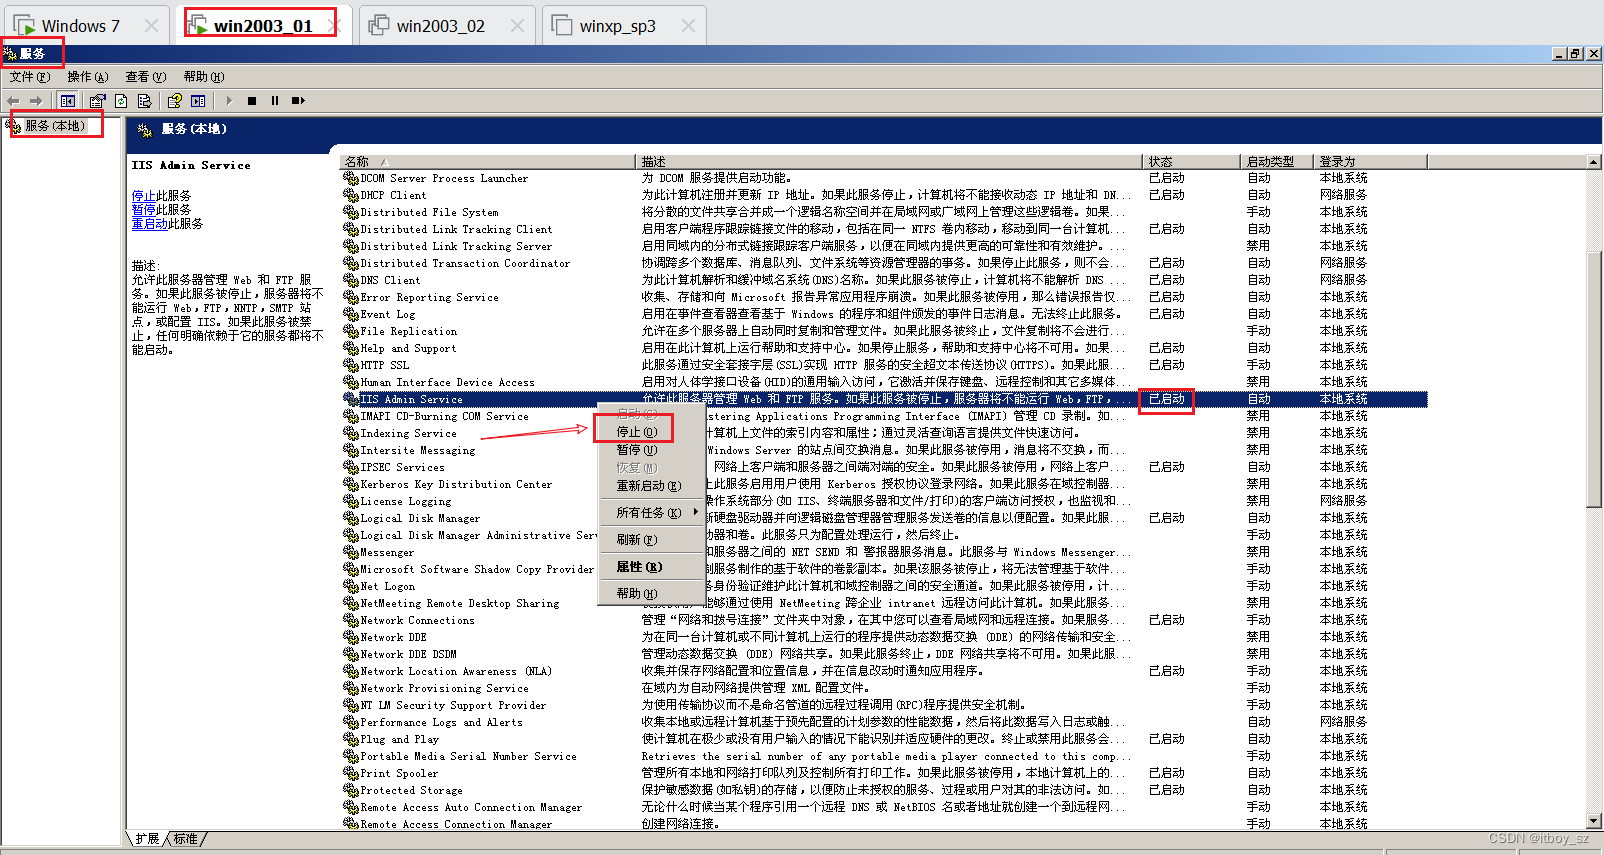The width and height of the screenshot is (1604, 855).
Task: Click the Stop Service square icon
Action: [252, 101]
